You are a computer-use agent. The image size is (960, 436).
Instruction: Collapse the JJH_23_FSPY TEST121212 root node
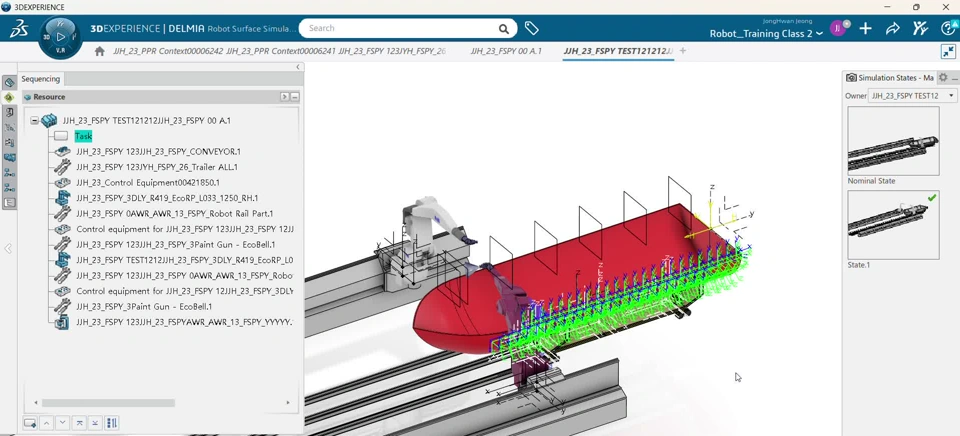[34, 121]
